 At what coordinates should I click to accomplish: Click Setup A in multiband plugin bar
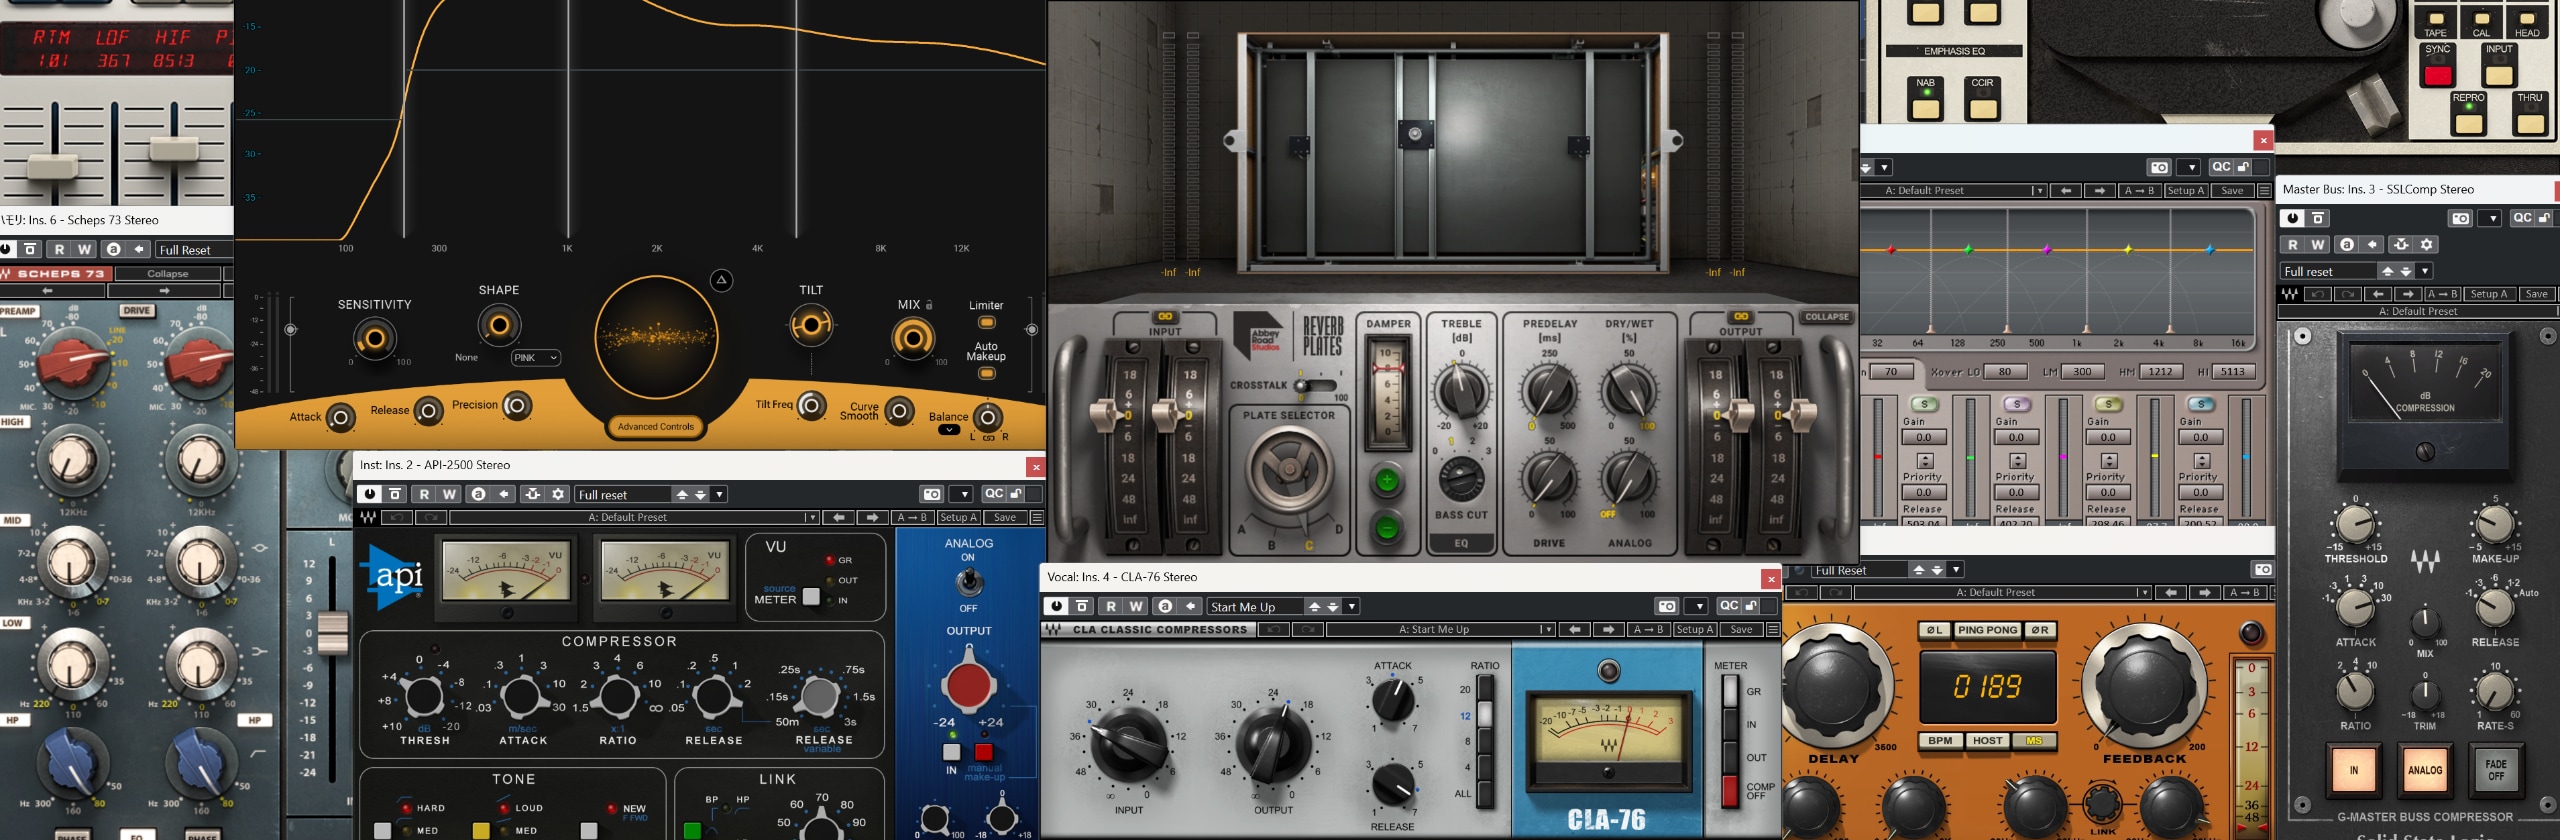(2185, 191)
